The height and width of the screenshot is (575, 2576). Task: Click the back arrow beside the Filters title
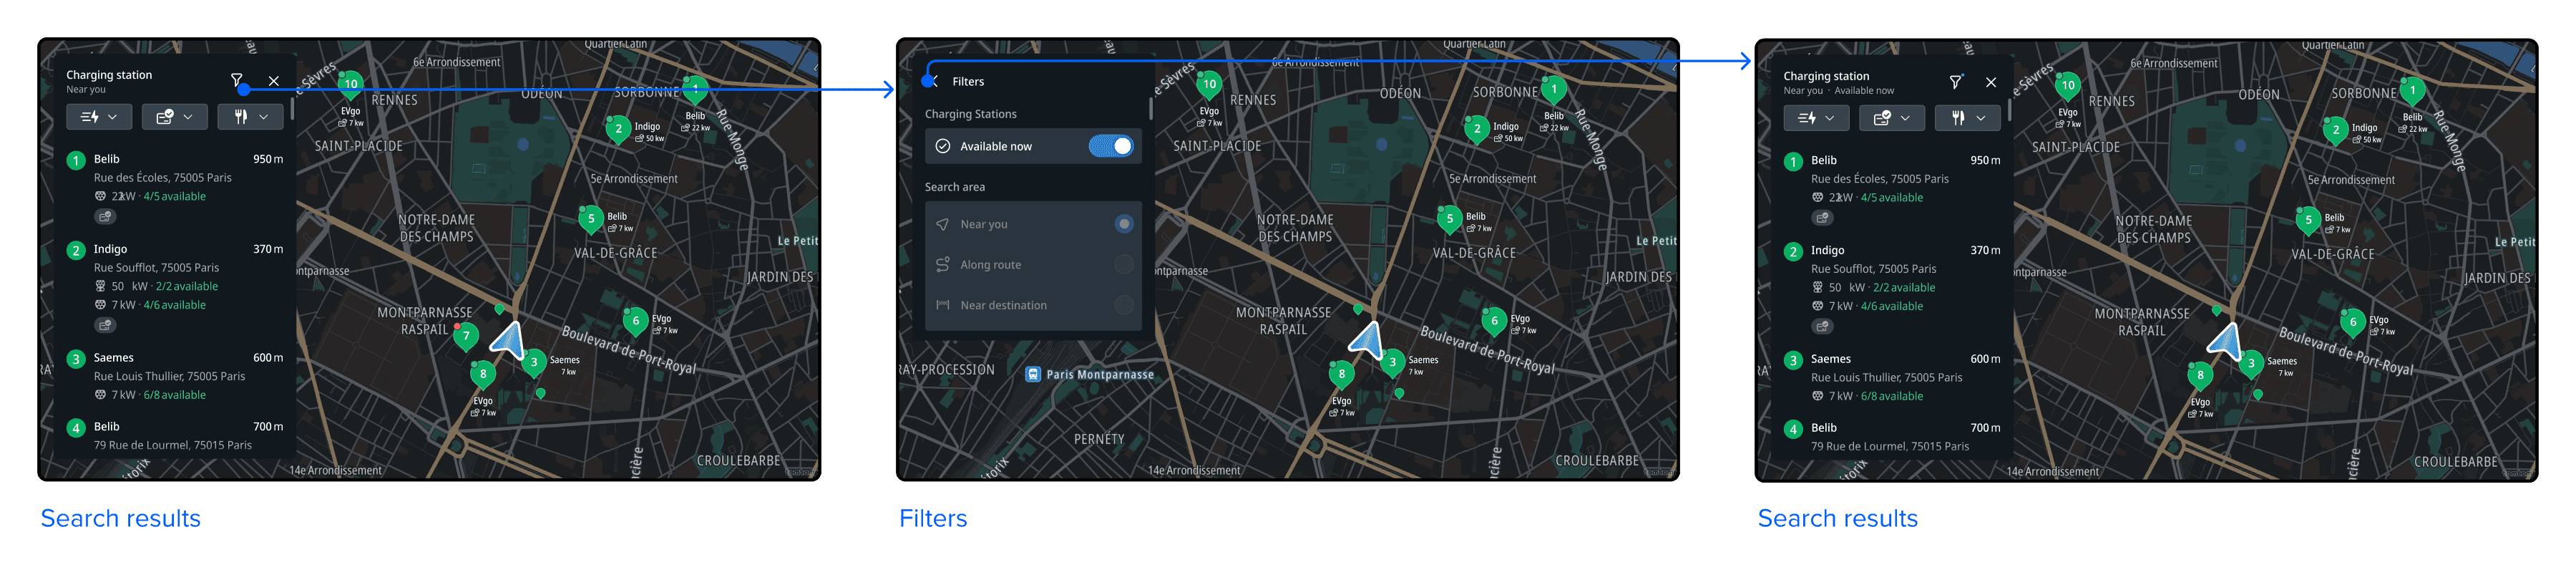(x=934, y=82)
